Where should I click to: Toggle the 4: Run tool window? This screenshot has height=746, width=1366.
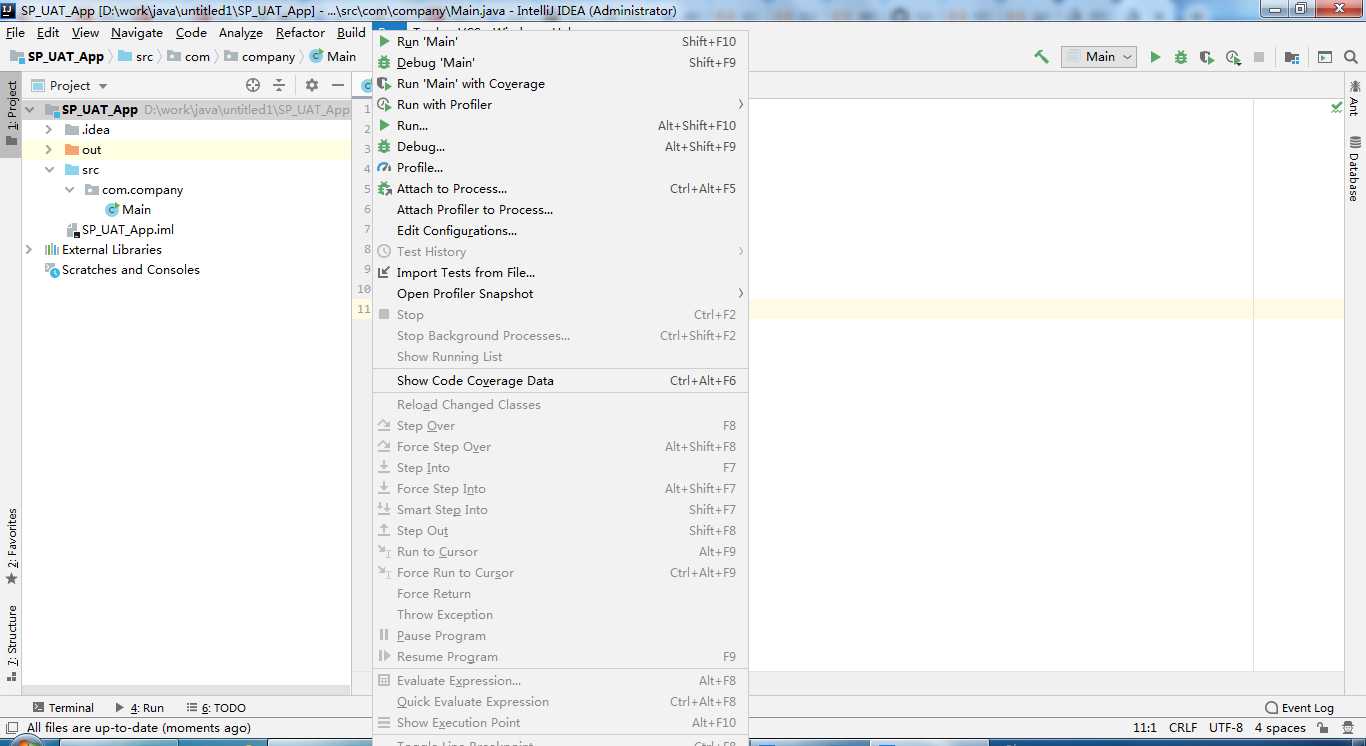click(139, 707)
